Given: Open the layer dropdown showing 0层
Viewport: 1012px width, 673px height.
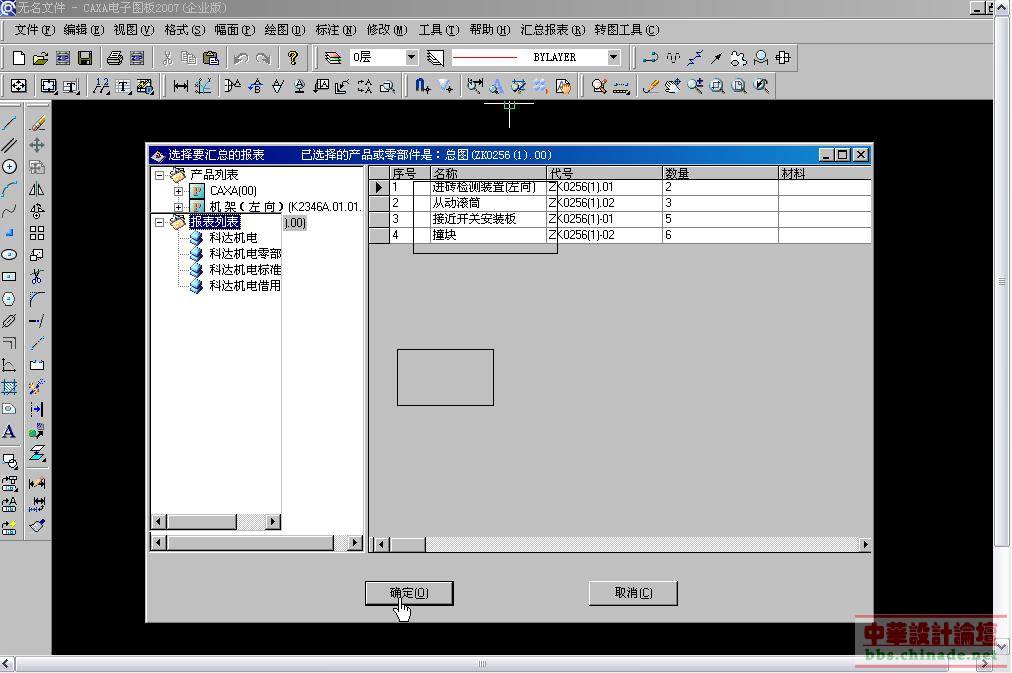Looking at the screenshot, I should tap(411, 58).
